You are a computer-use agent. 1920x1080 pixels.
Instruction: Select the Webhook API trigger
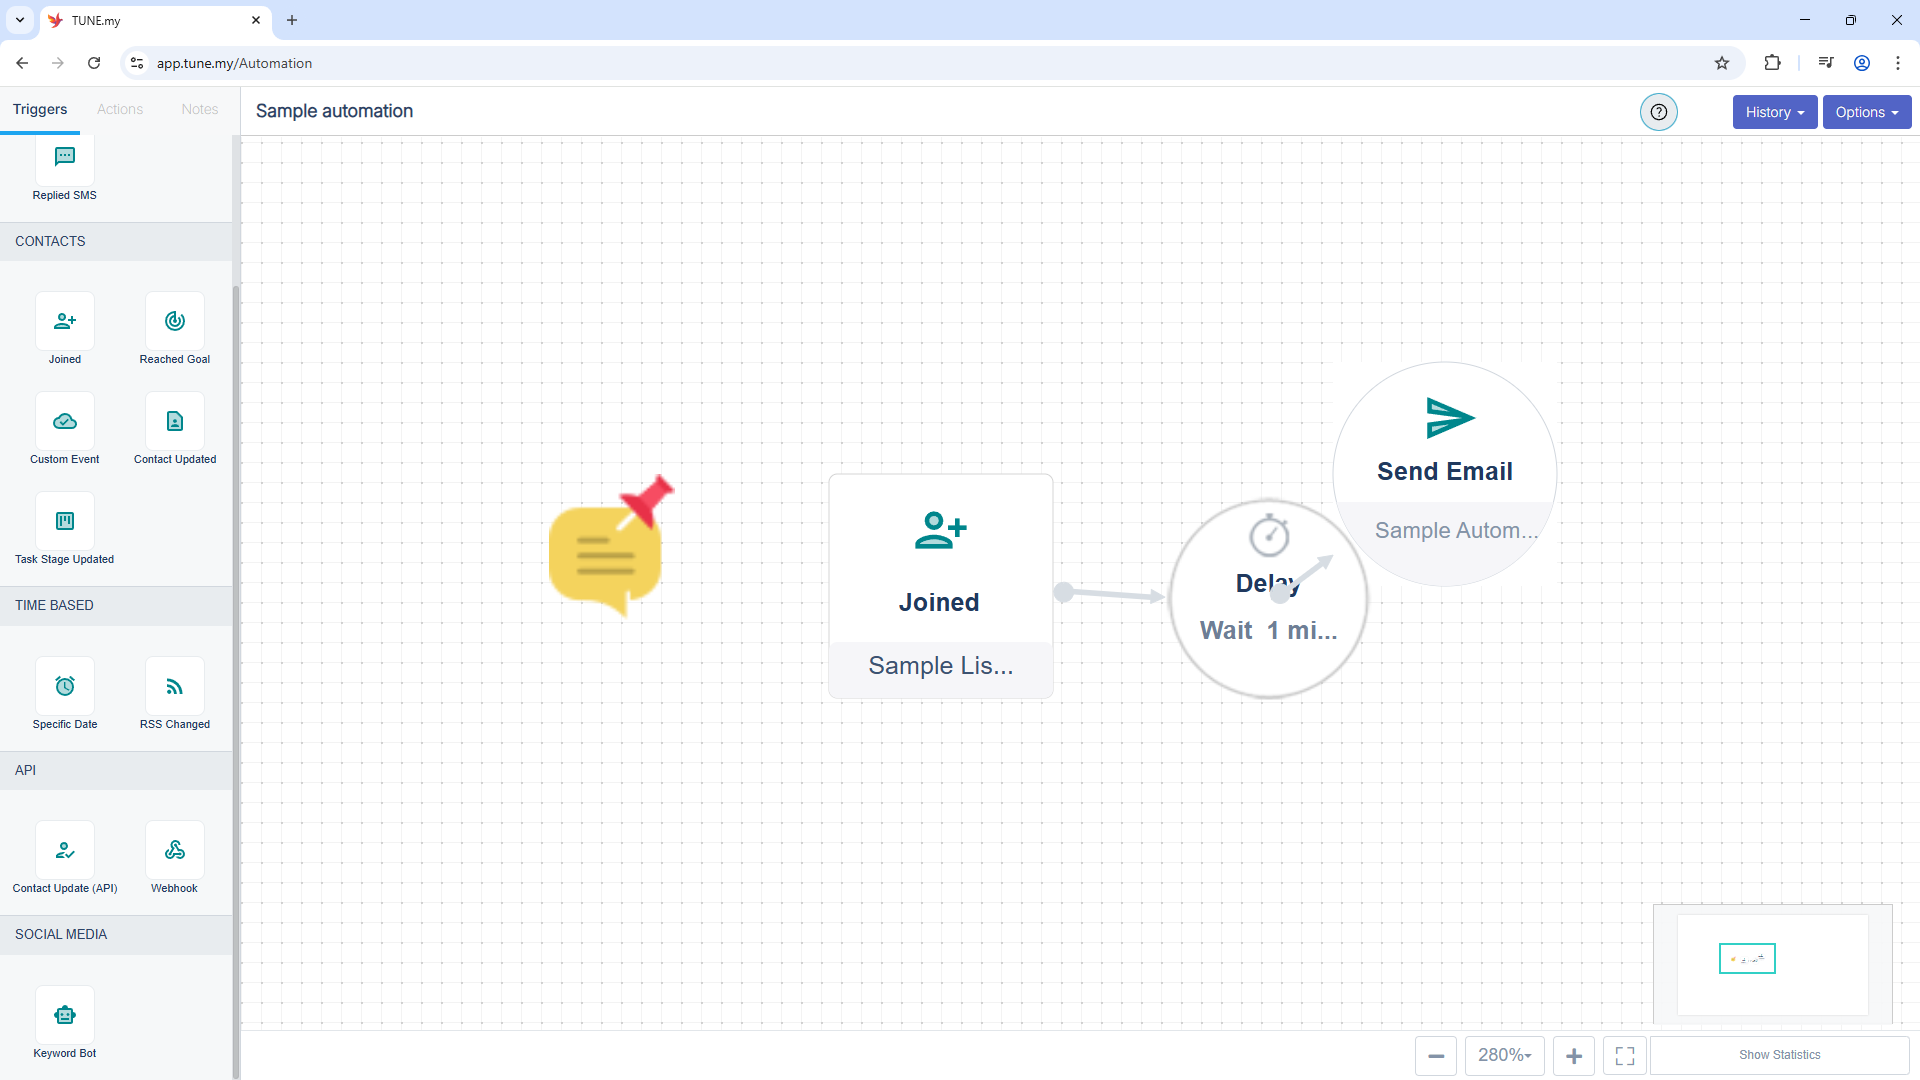click(173, 850)
